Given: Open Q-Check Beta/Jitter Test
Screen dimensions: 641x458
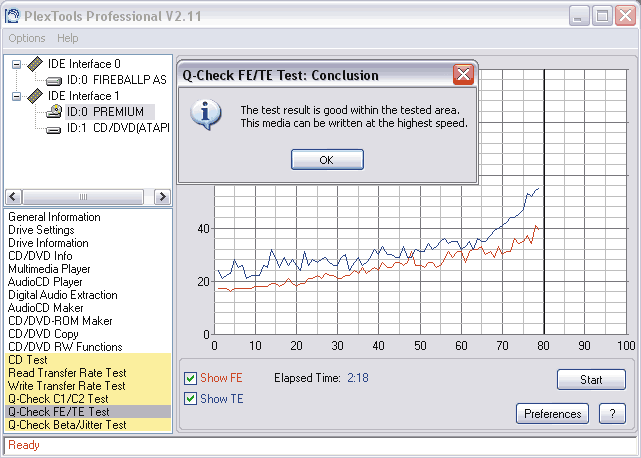Looking at the screenshot, I should pyautogui.click(x=88, y=425).
